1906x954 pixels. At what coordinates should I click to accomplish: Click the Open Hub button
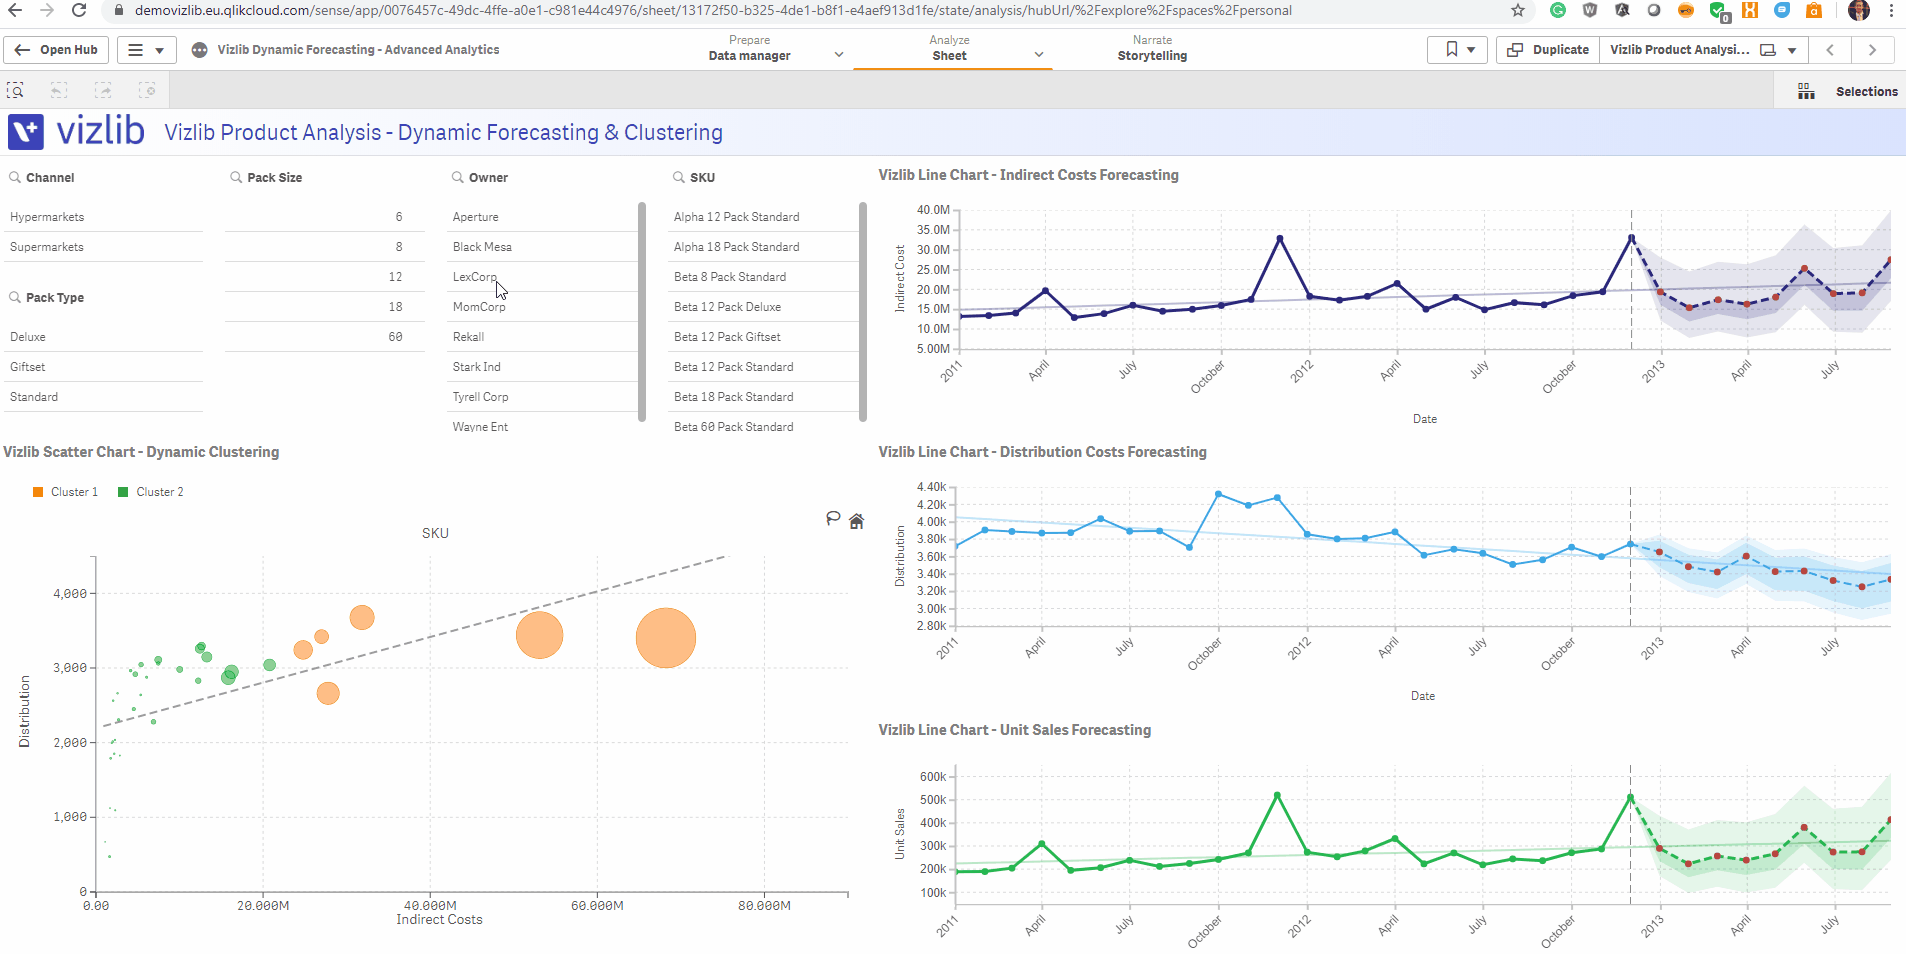point(56,50)
